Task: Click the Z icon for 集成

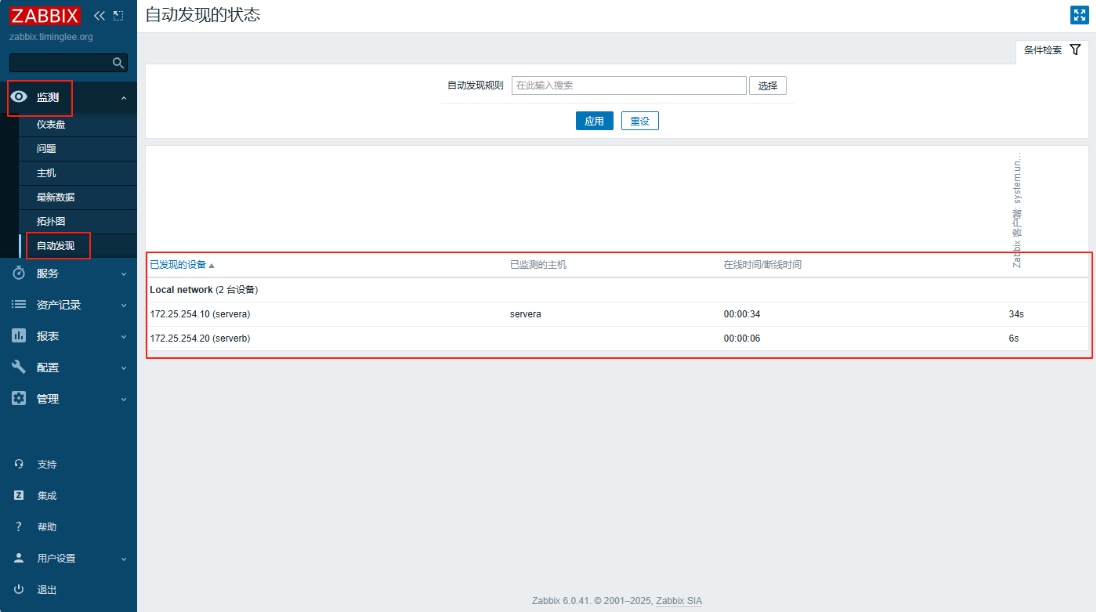Action: [19, 495]
